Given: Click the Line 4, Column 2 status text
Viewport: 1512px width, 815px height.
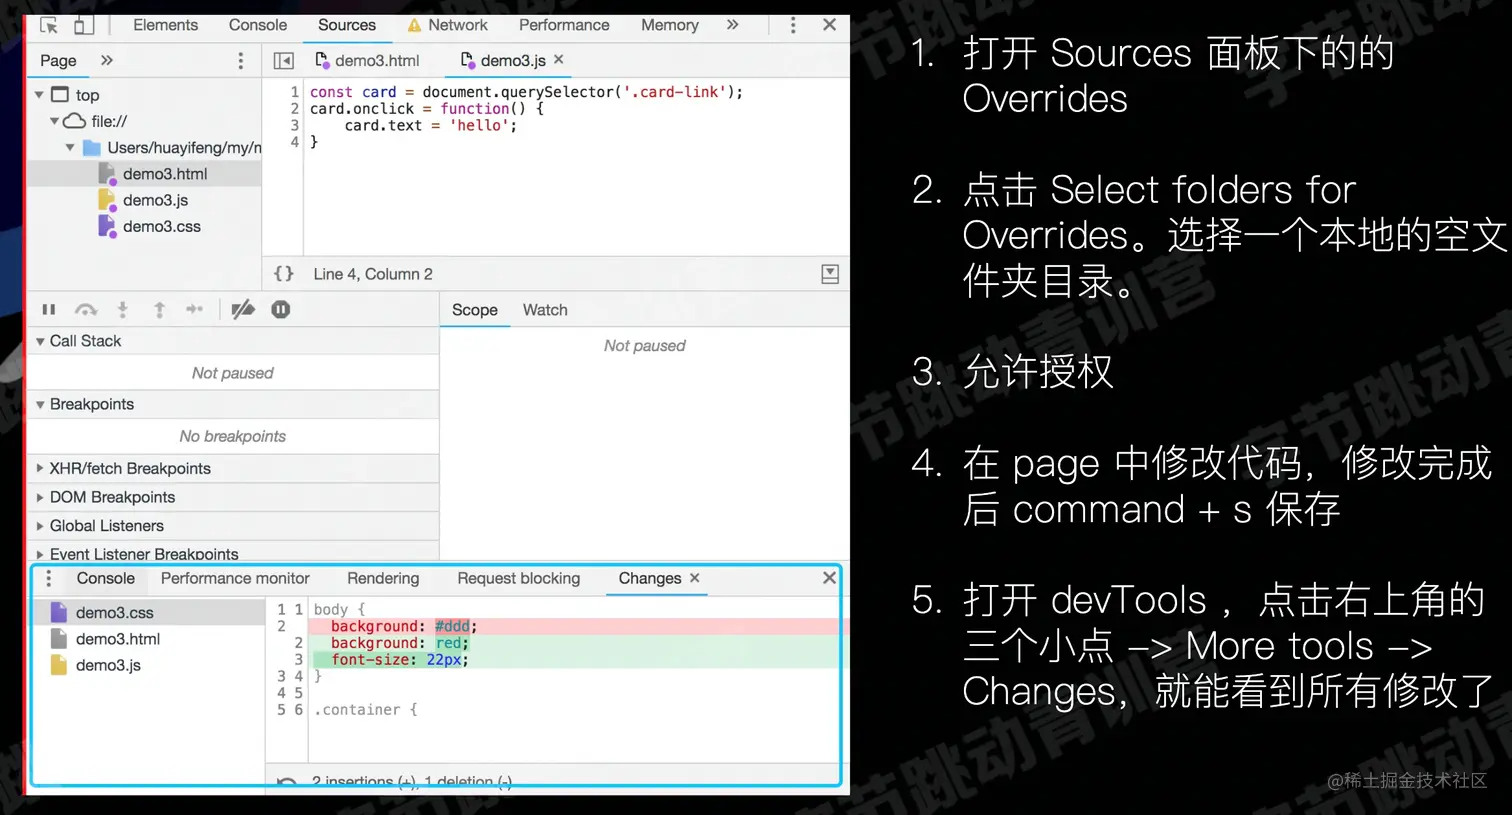Looking at the screenshot, I should [373, 274].
